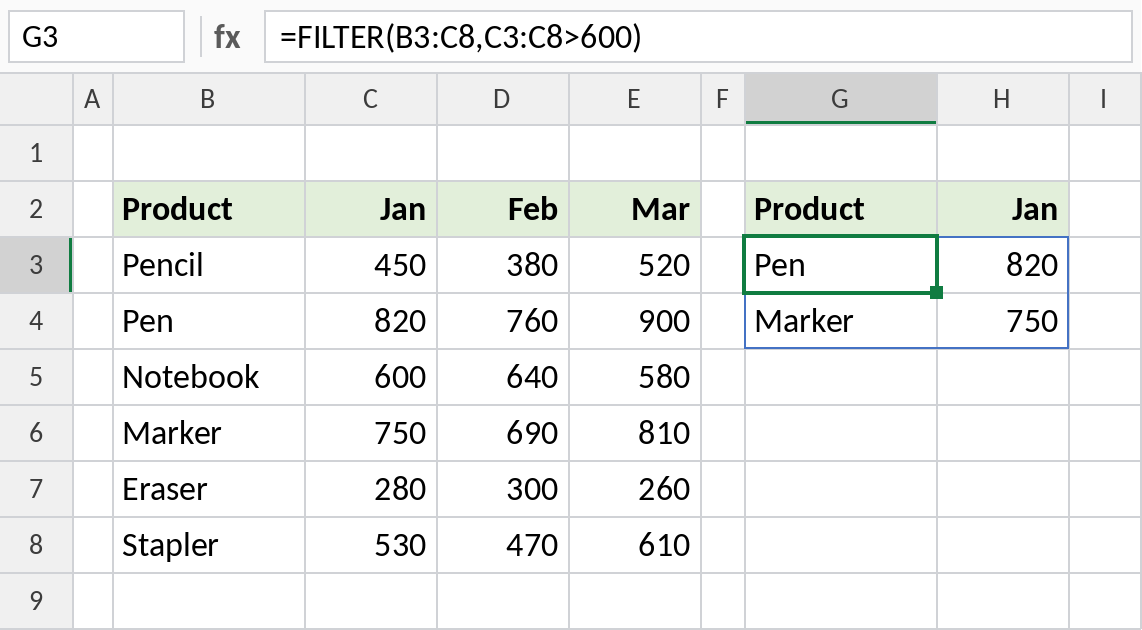1142x630 pixels.
Task: Select the Pencil cell
Action: [208, 265]
